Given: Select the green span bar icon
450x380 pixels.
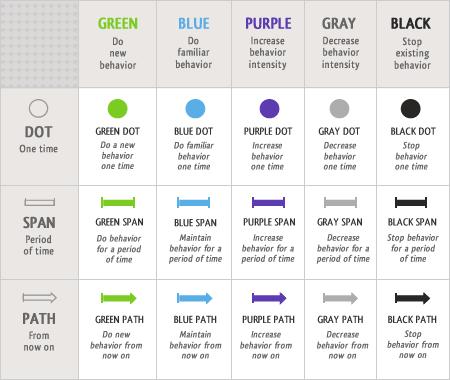Looking at the screenshot, I should 118,202.
